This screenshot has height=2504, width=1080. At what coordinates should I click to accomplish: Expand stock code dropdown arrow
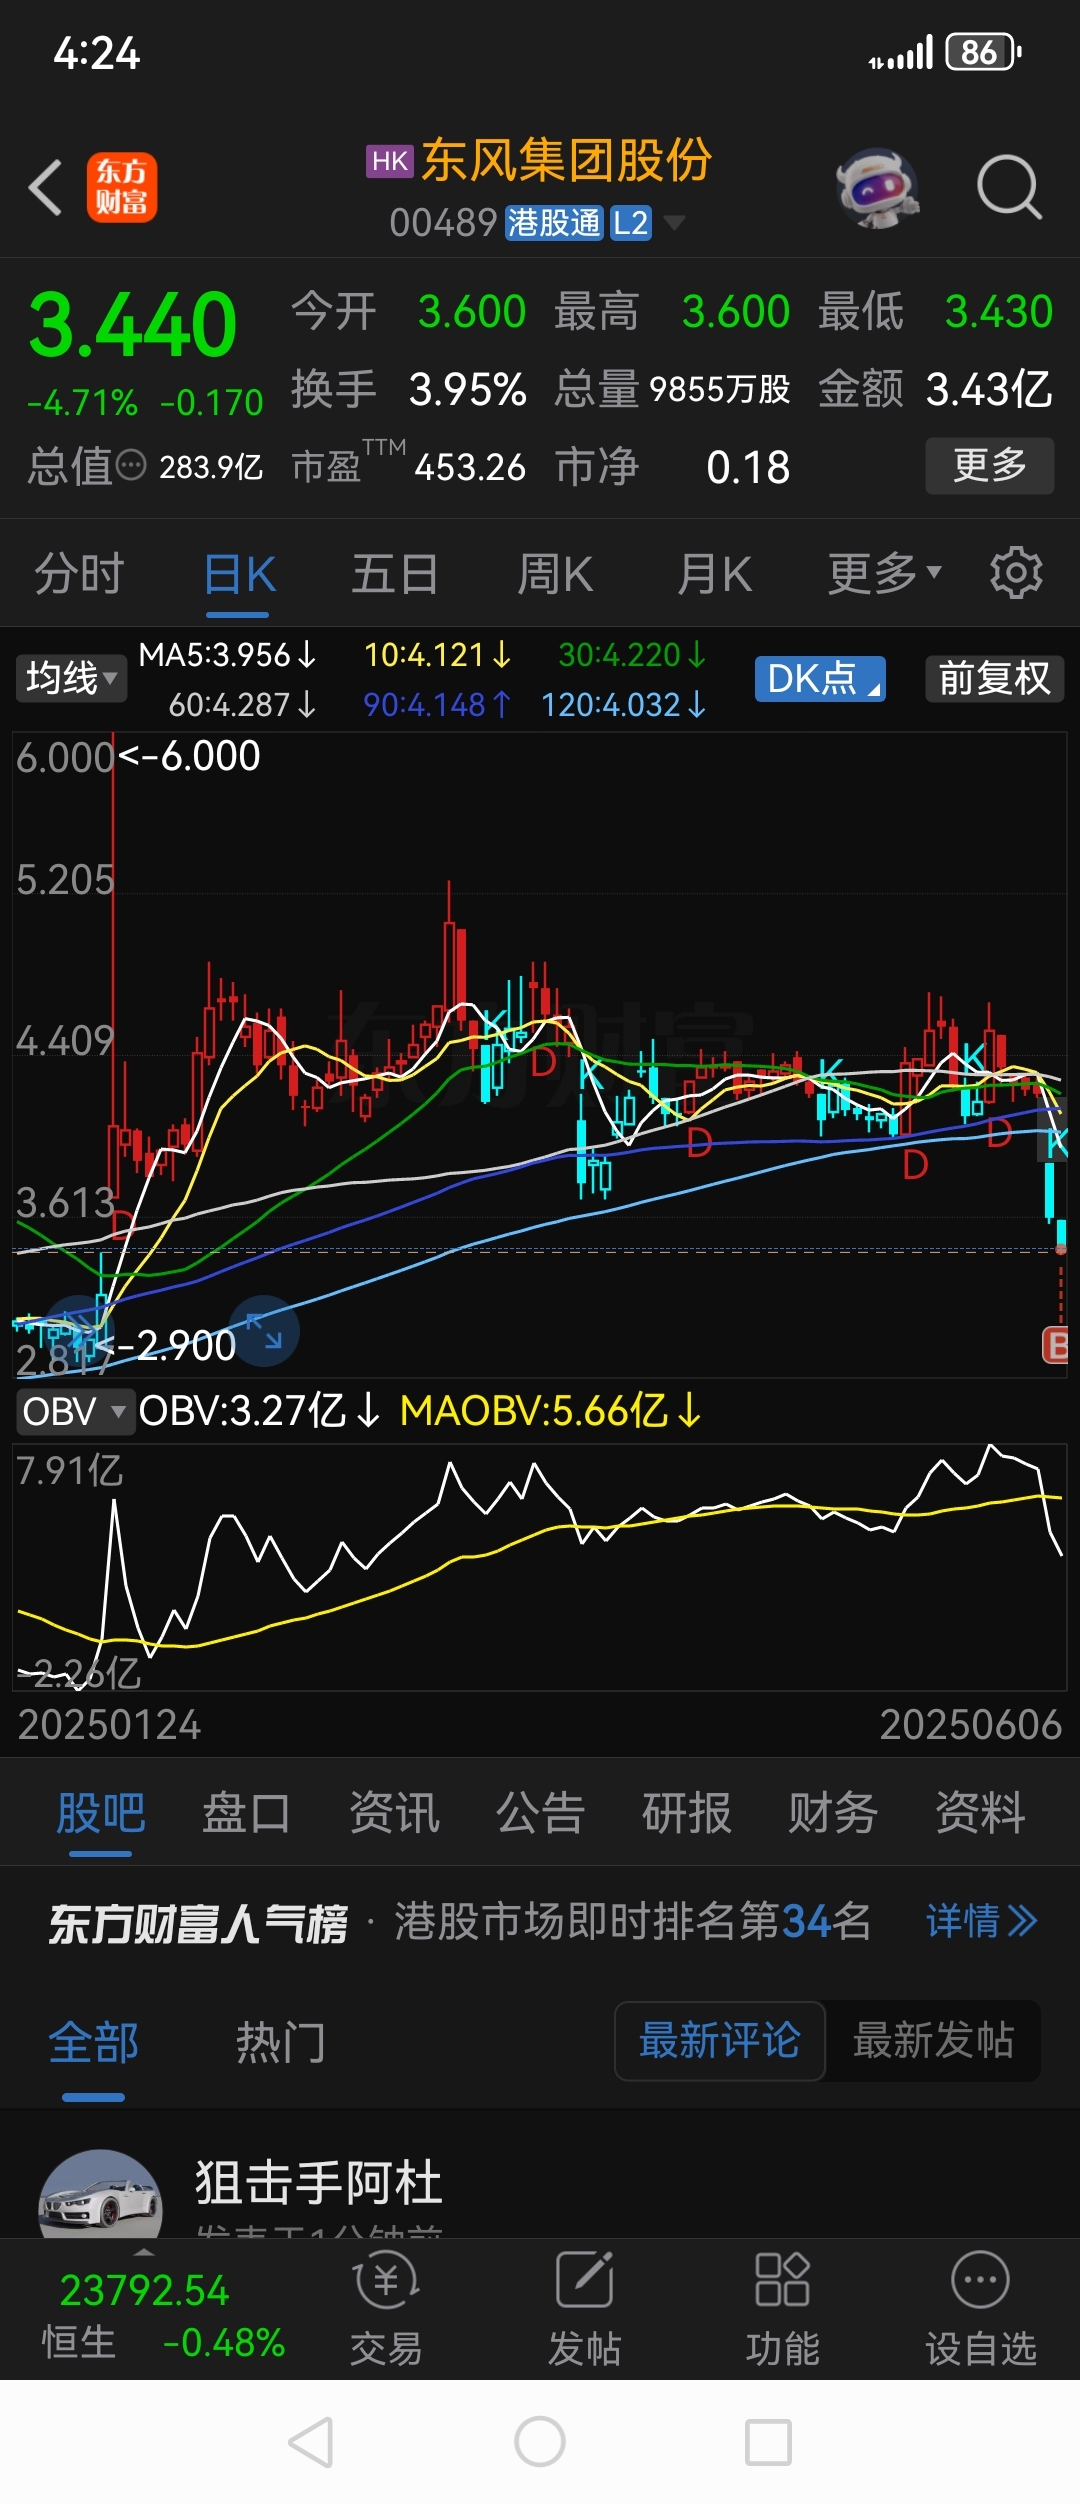click(x=675, y=222)
